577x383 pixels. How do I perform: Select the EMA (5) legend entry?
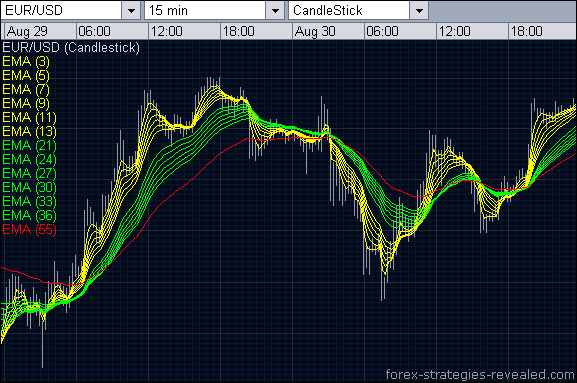pos(26,75)
